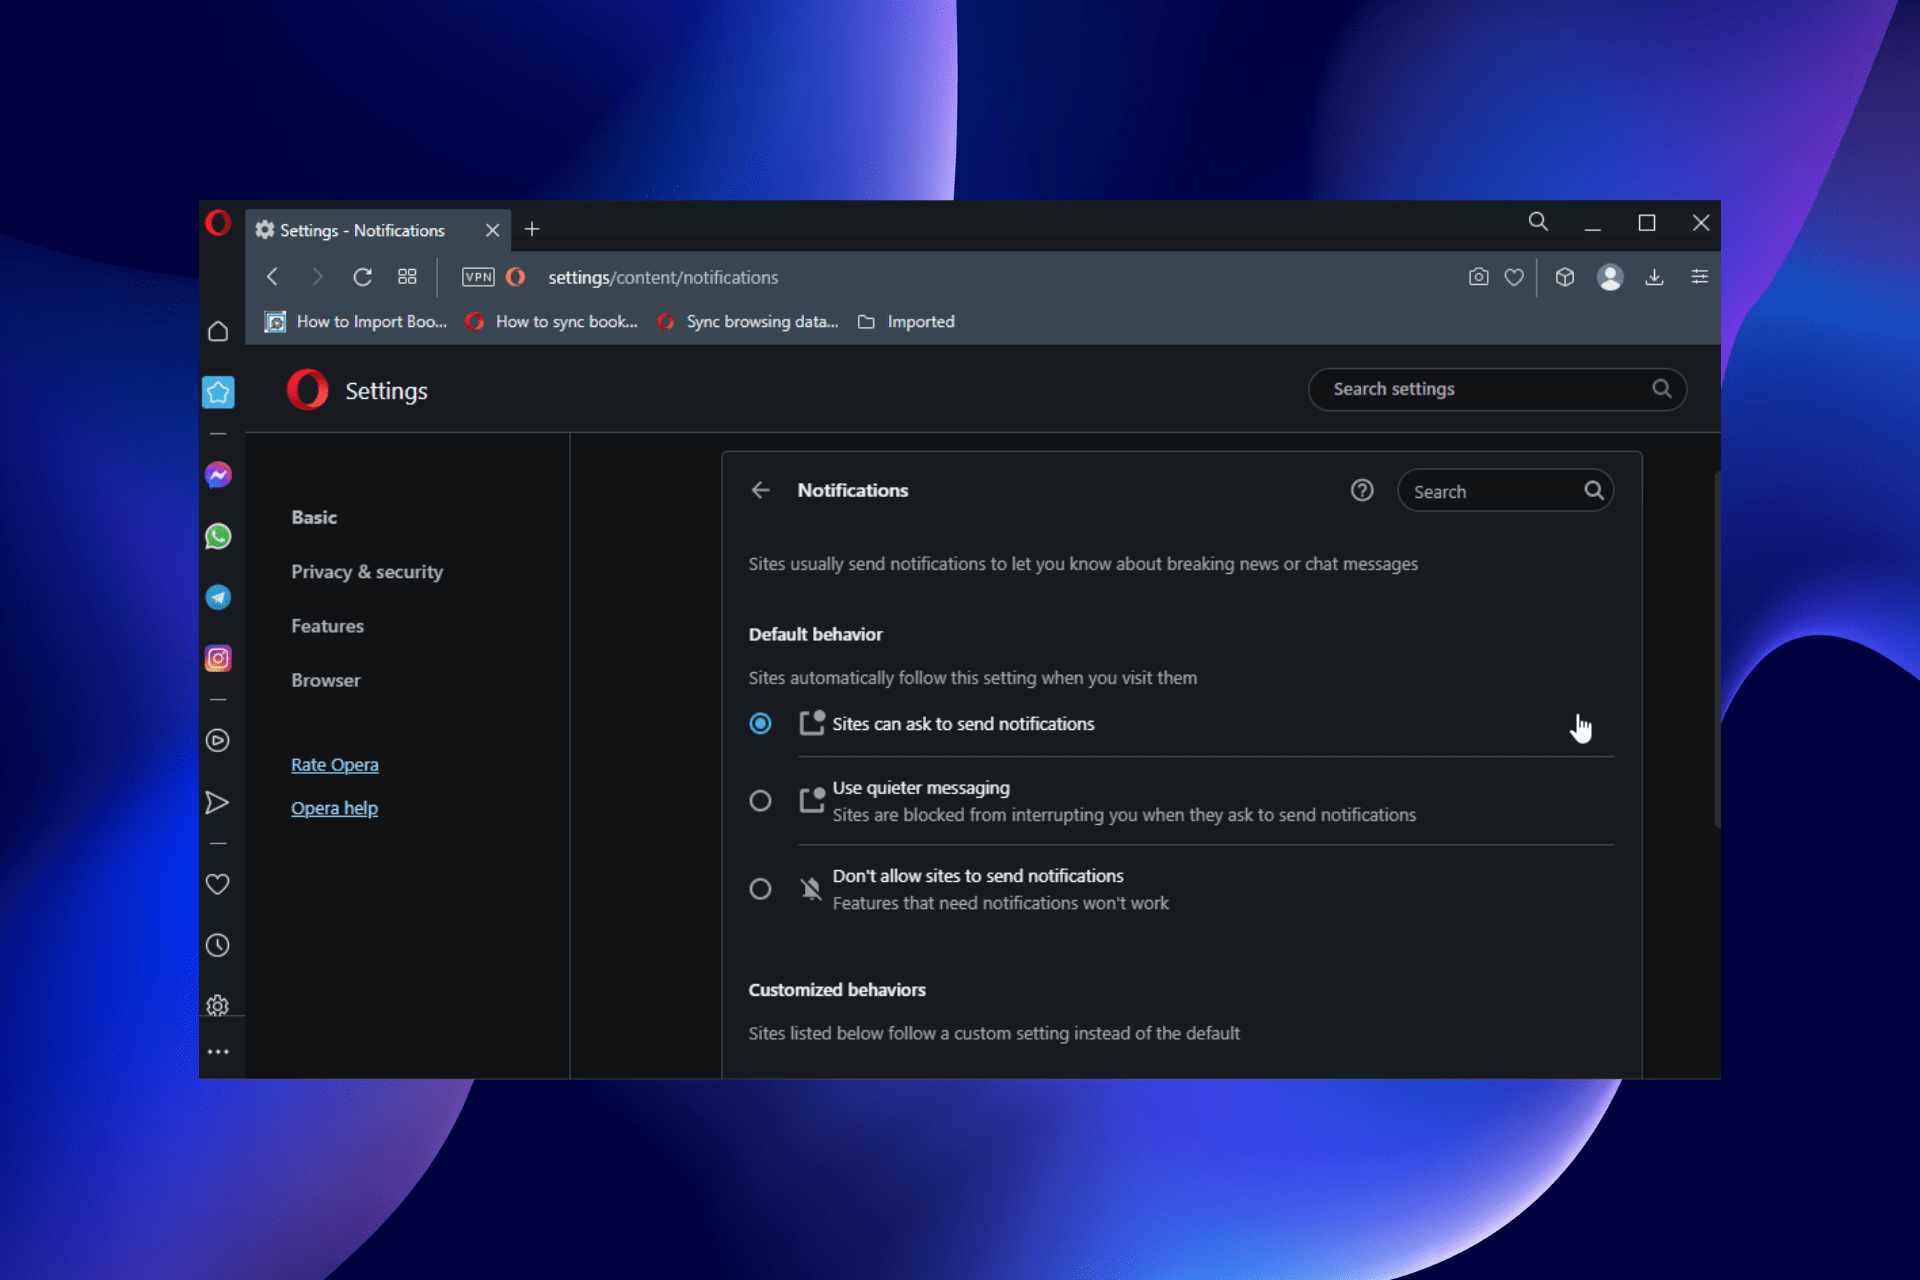Focus the Notifications Search field

pos(1505,491)
